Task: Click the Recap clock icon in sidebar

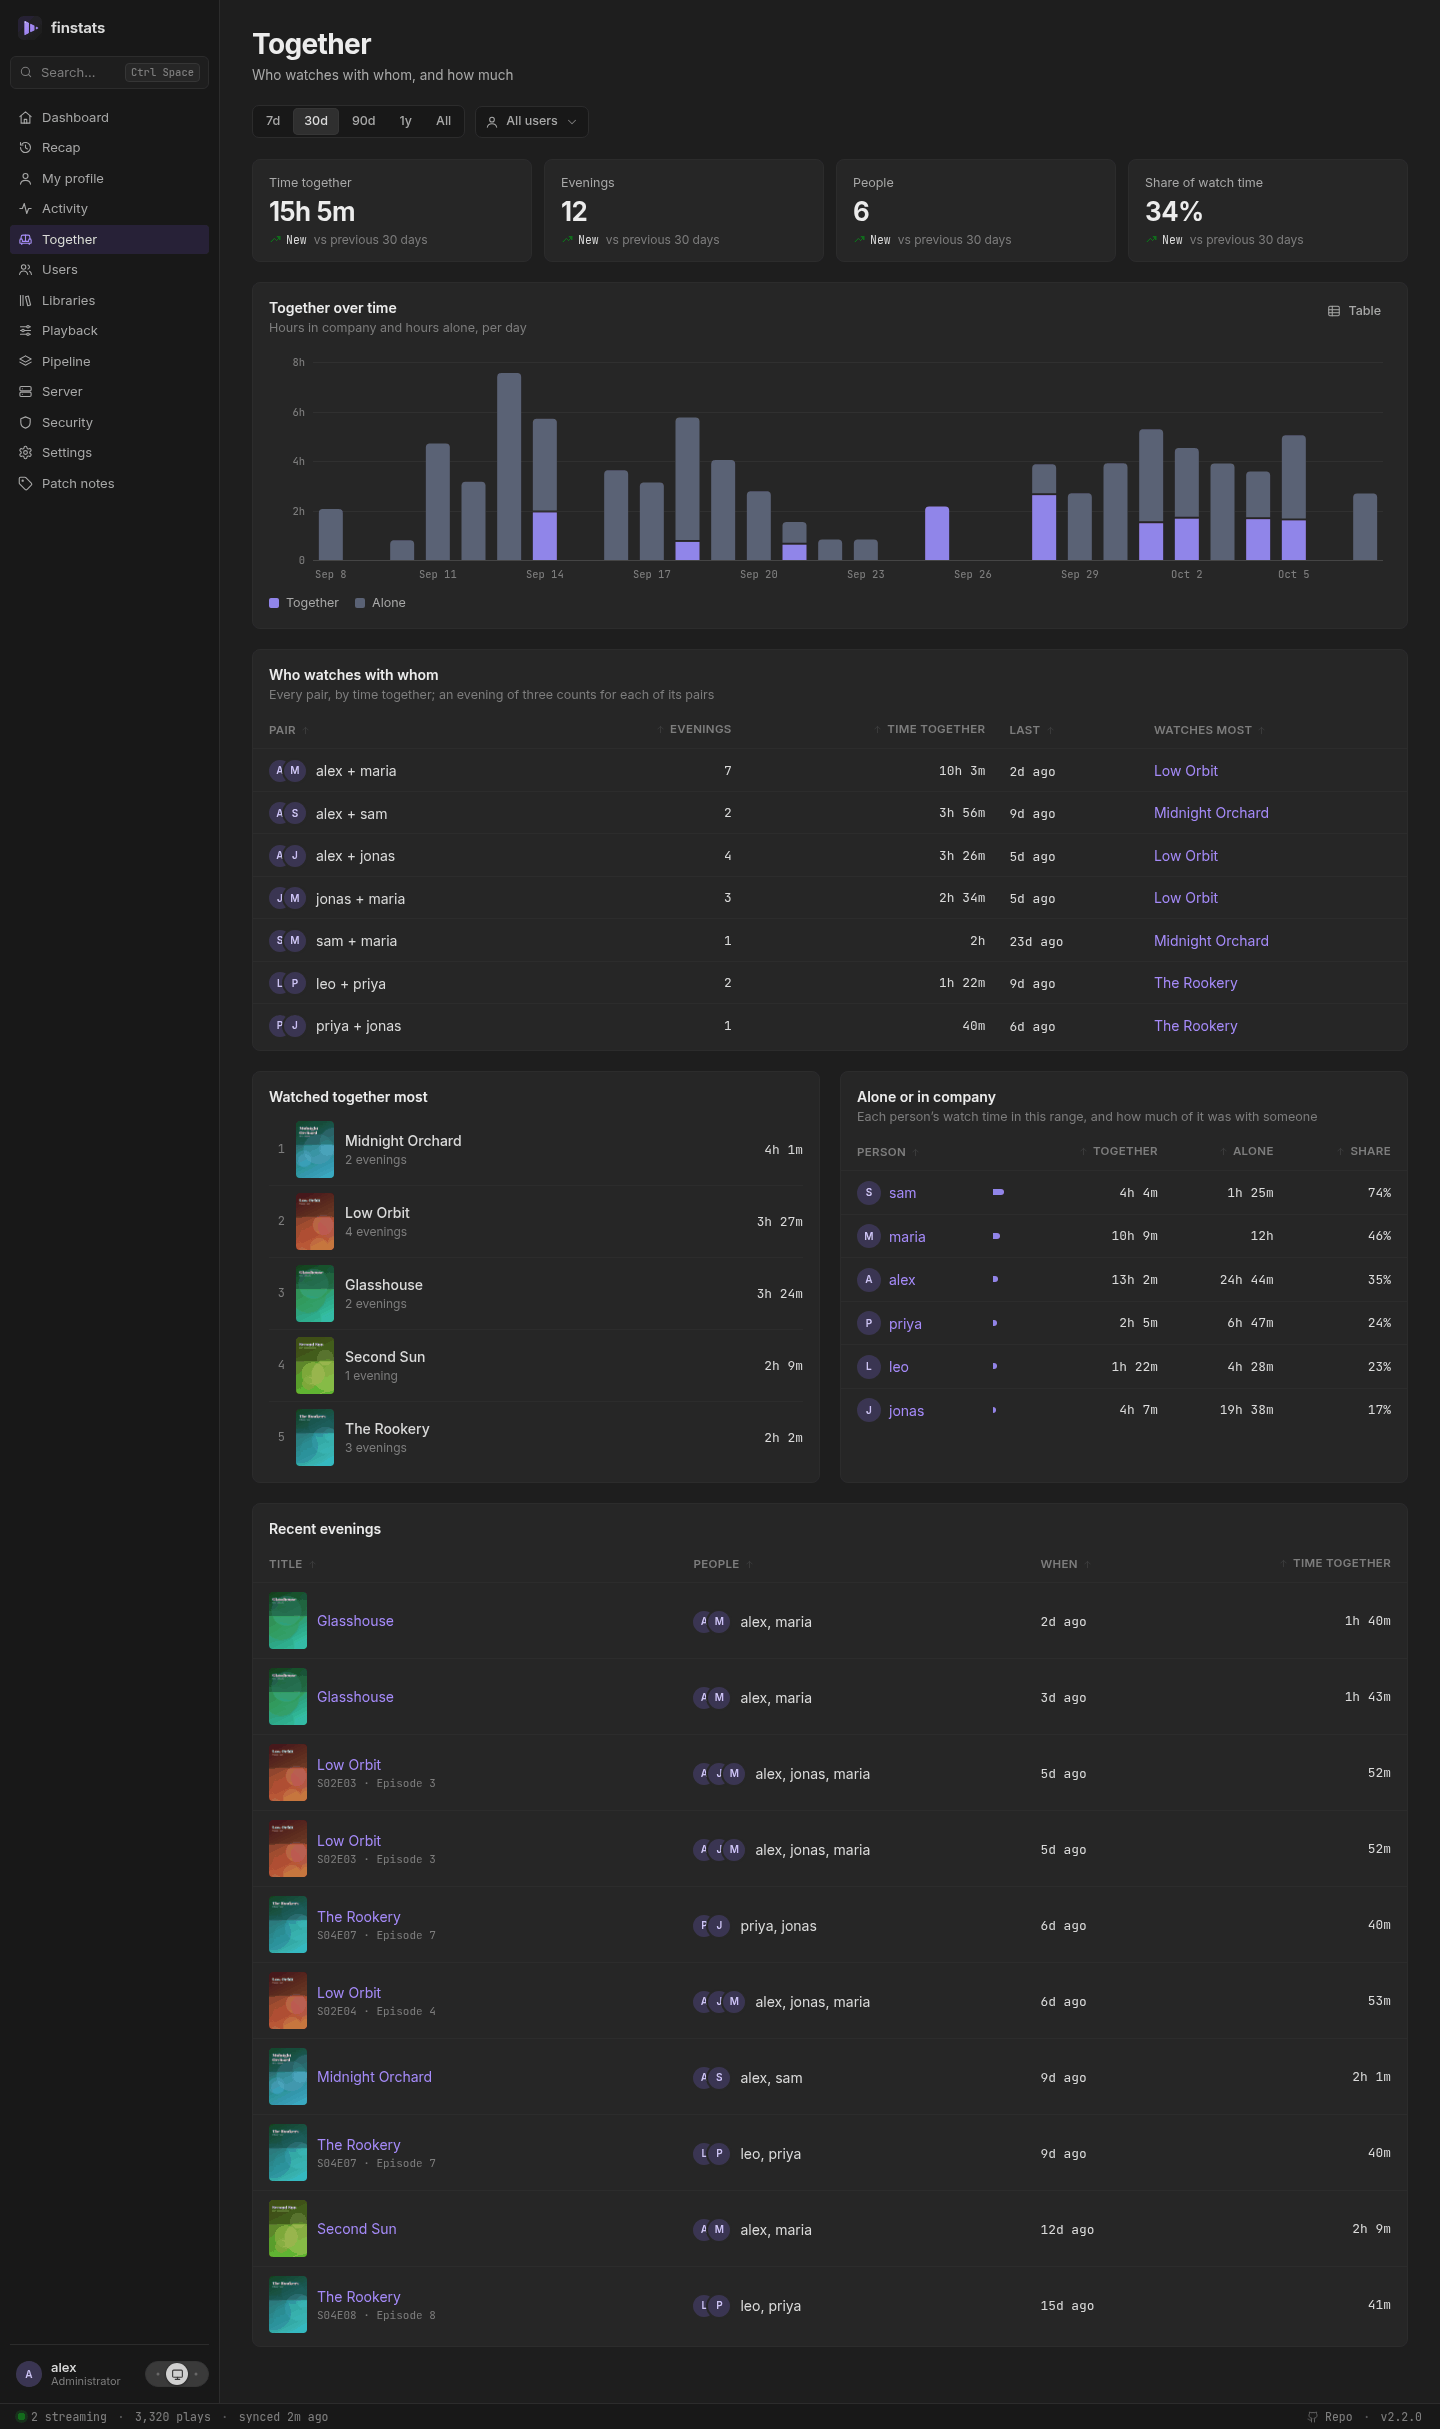Action: (x=26, y=148)
